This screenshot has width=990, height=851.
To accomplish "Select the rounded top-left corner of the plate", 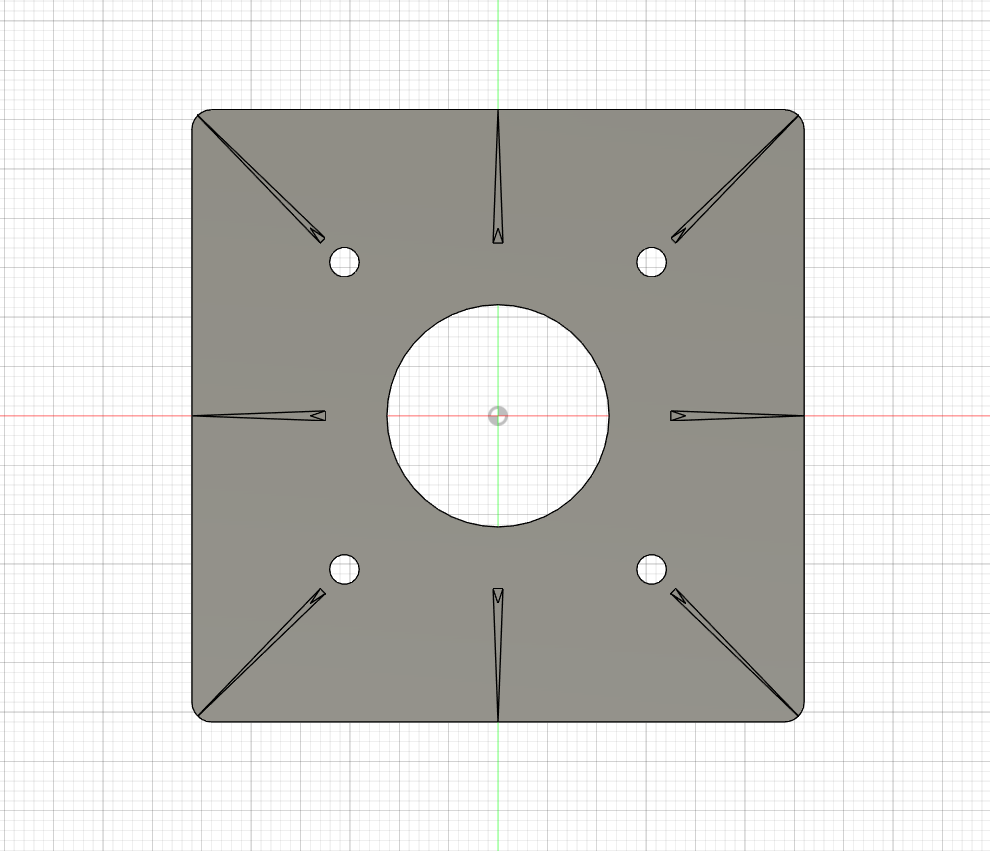I will pos(197,118).
